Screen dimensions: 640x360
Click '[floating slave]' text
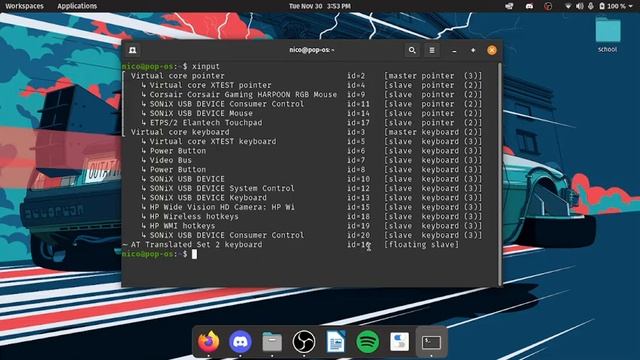(x=421, y=245)
